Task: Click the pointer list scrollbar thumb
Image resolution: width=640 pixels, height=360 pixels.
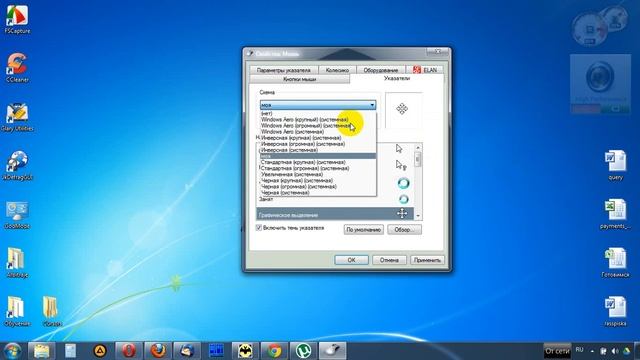Action: tap(418, 159)
